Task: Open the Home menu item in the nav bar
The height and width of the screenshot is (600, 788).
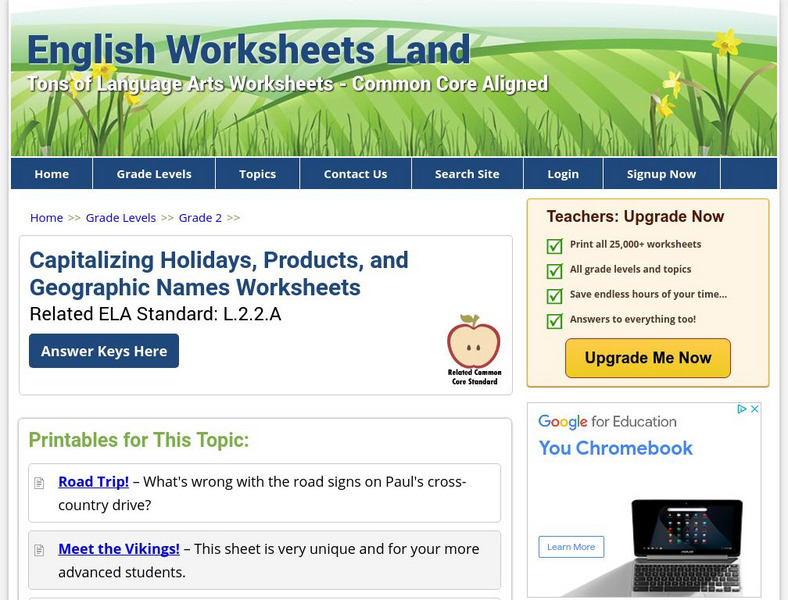Action: click(x=52, y=174)
